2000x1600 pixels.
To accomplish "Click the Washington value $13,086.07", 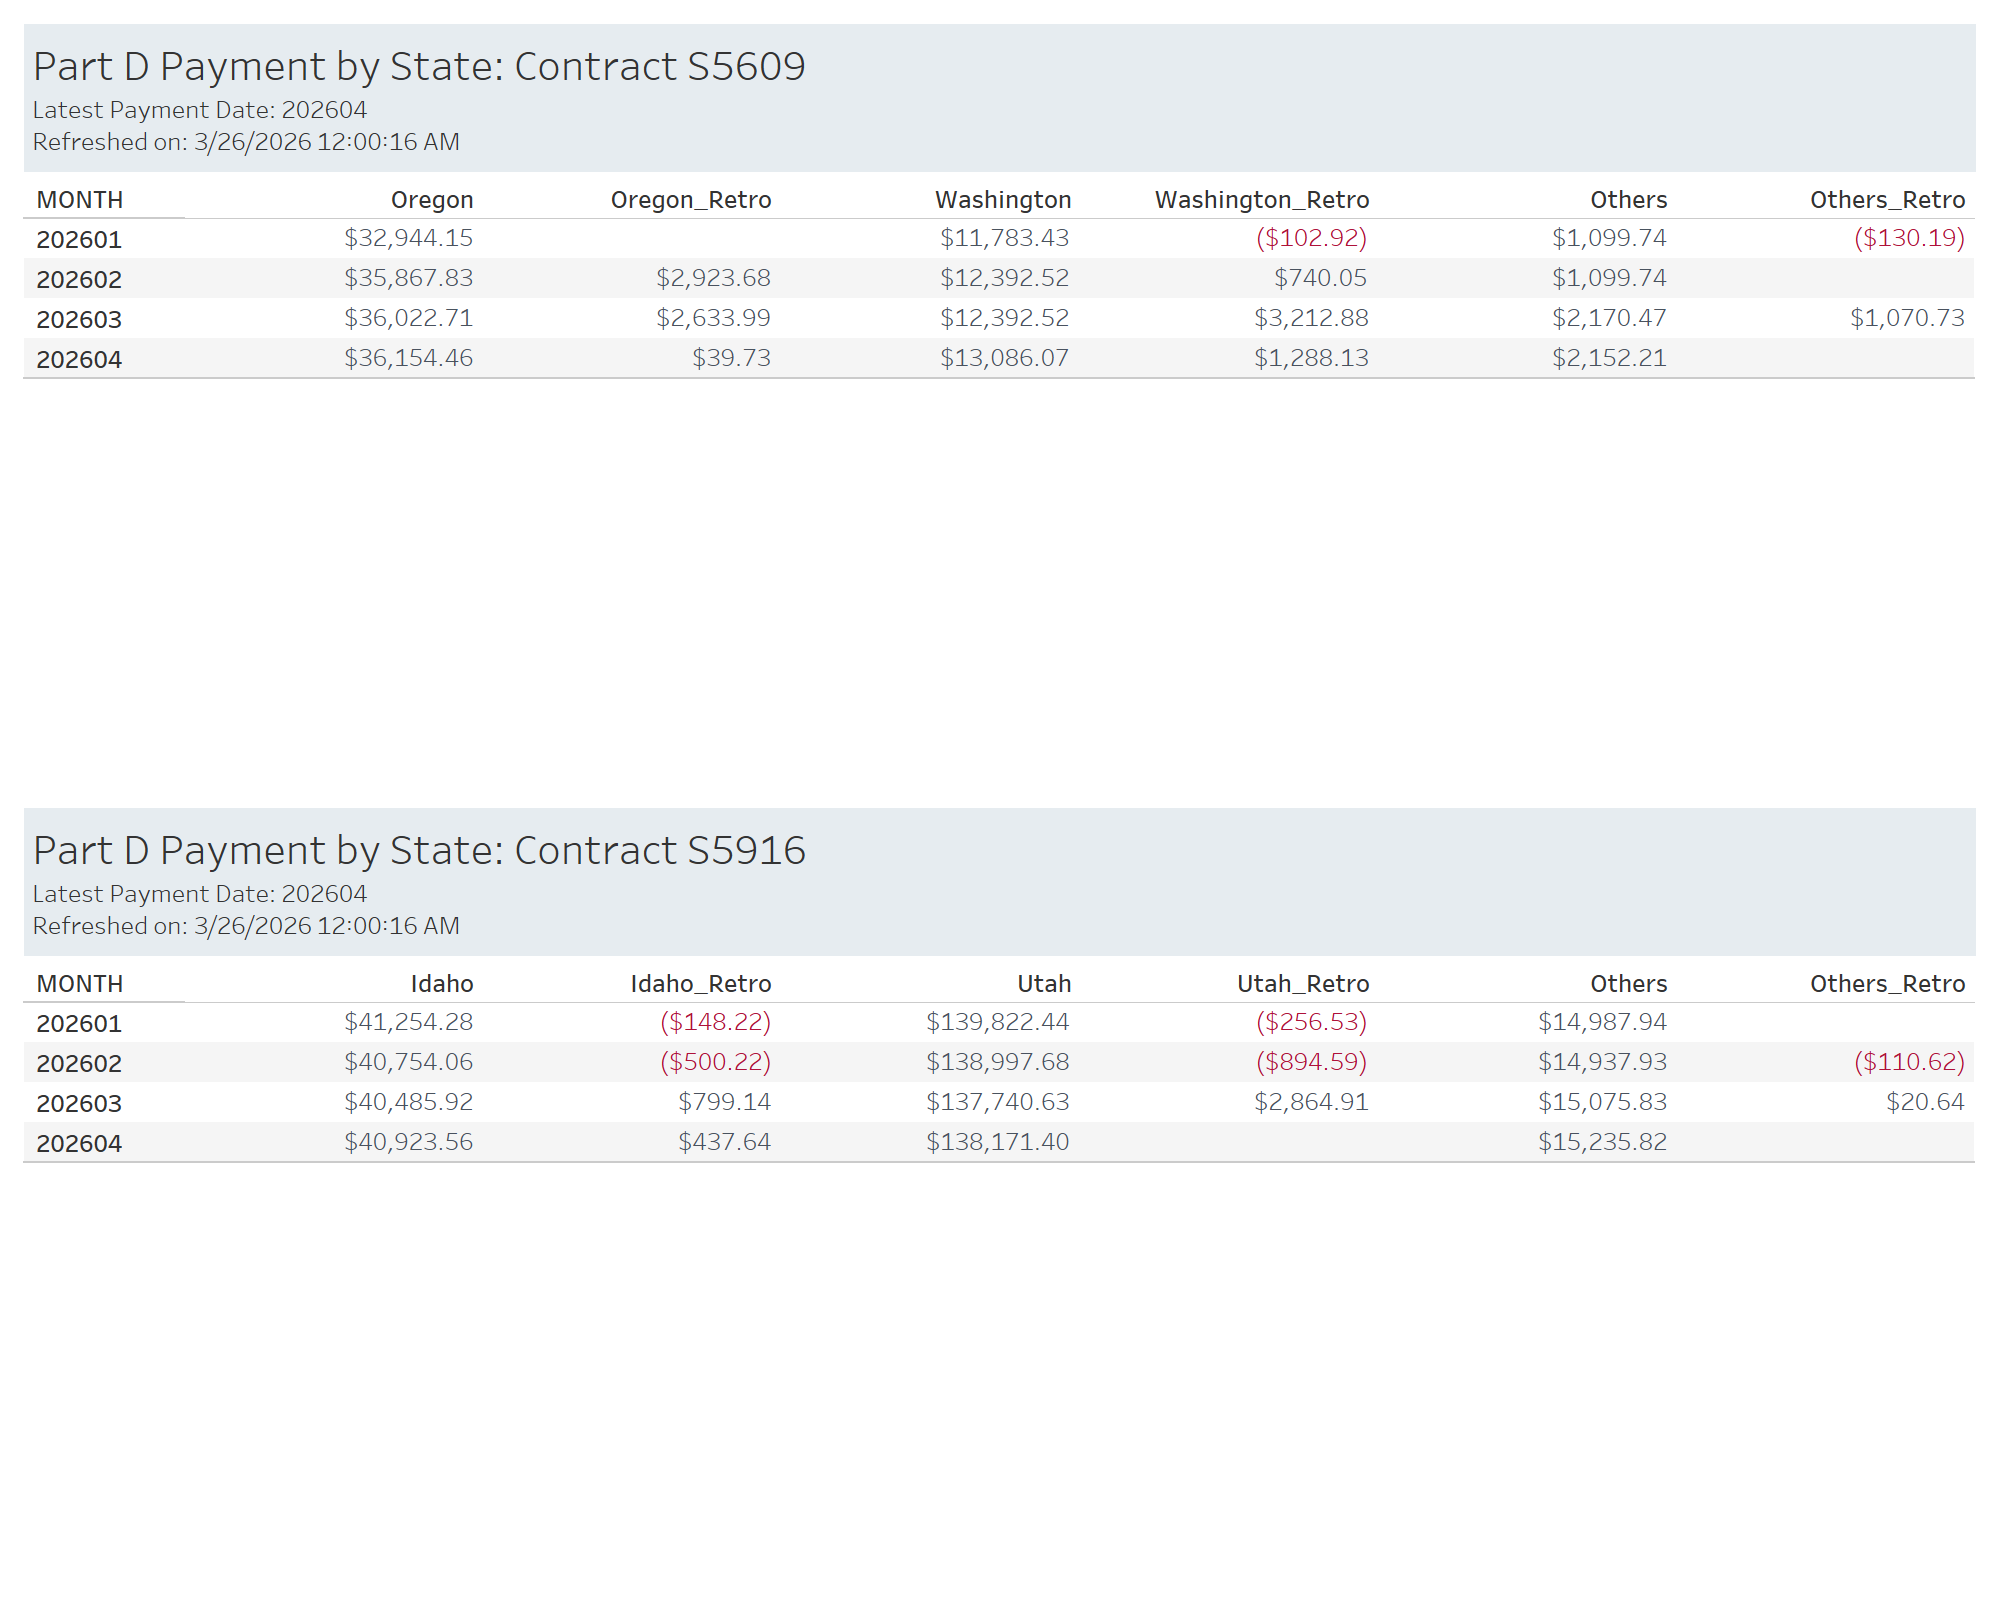I will [1004, 358].
